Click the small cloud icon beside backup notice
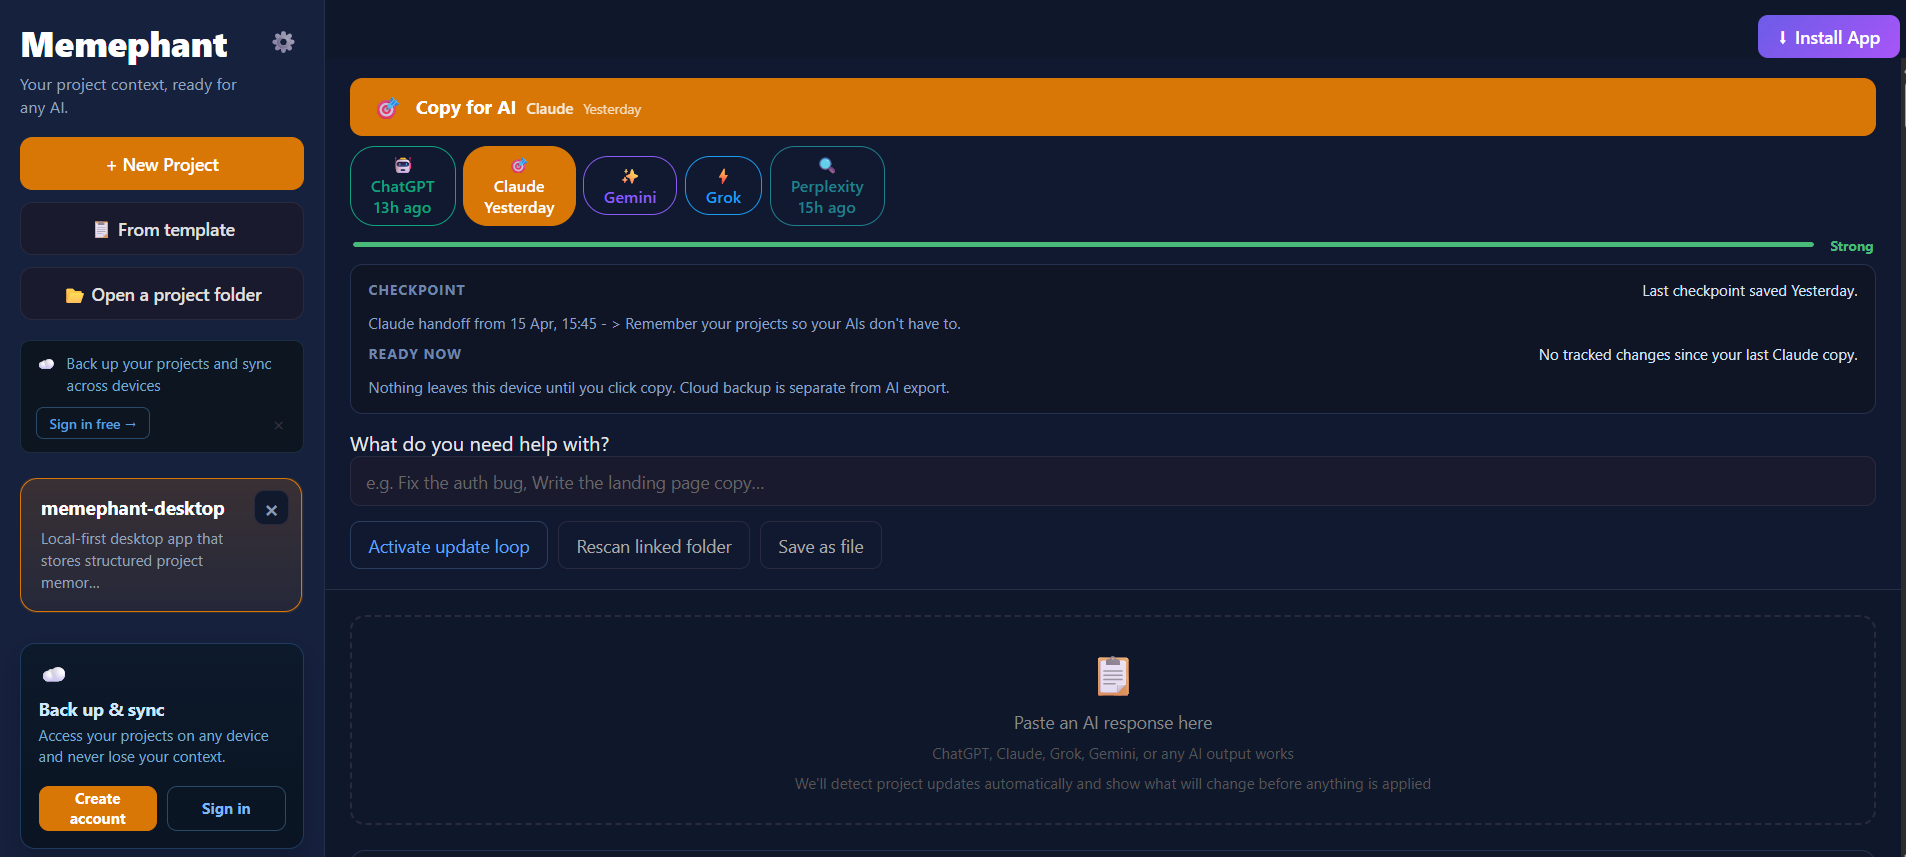Image resolution: width=1906 pixels, height=857 pixels. 47,364
